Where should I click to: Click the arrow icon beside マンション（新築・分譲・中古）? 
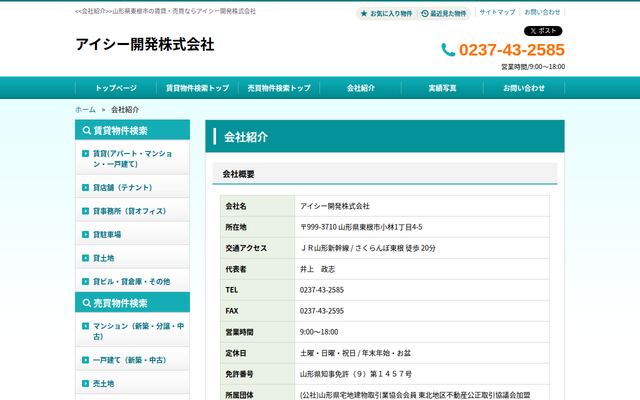coord(85,326)
